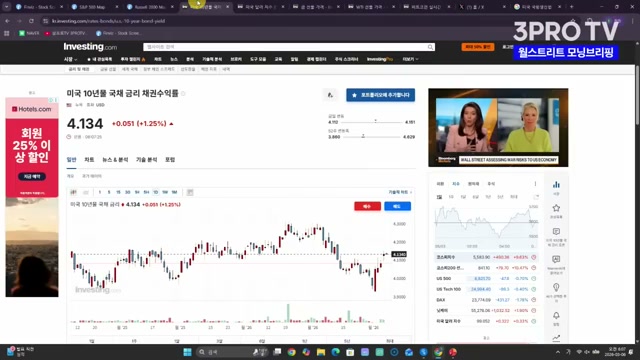Select the 1W chart interval

165,192
